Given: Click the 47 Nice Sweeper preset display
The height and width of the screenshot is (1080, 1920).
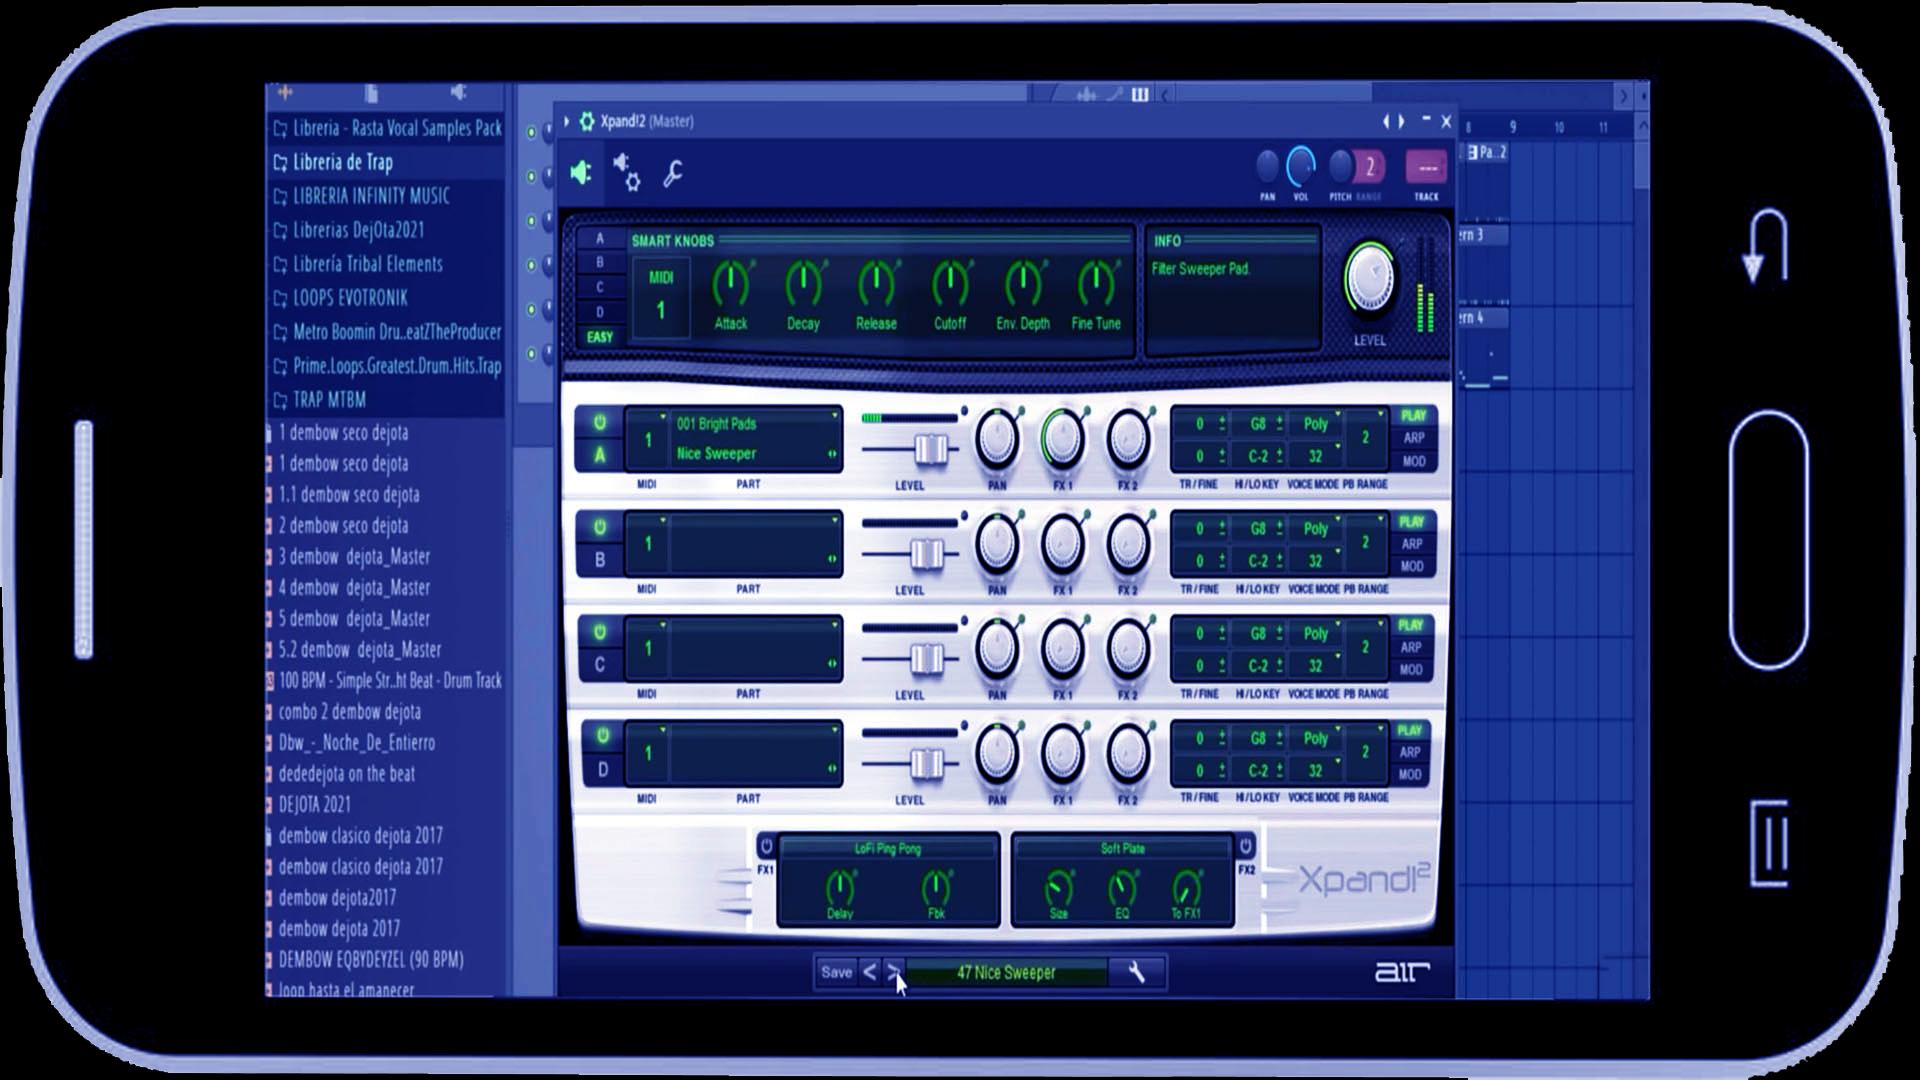Looking at the screenshot, I should [1006, 972].
